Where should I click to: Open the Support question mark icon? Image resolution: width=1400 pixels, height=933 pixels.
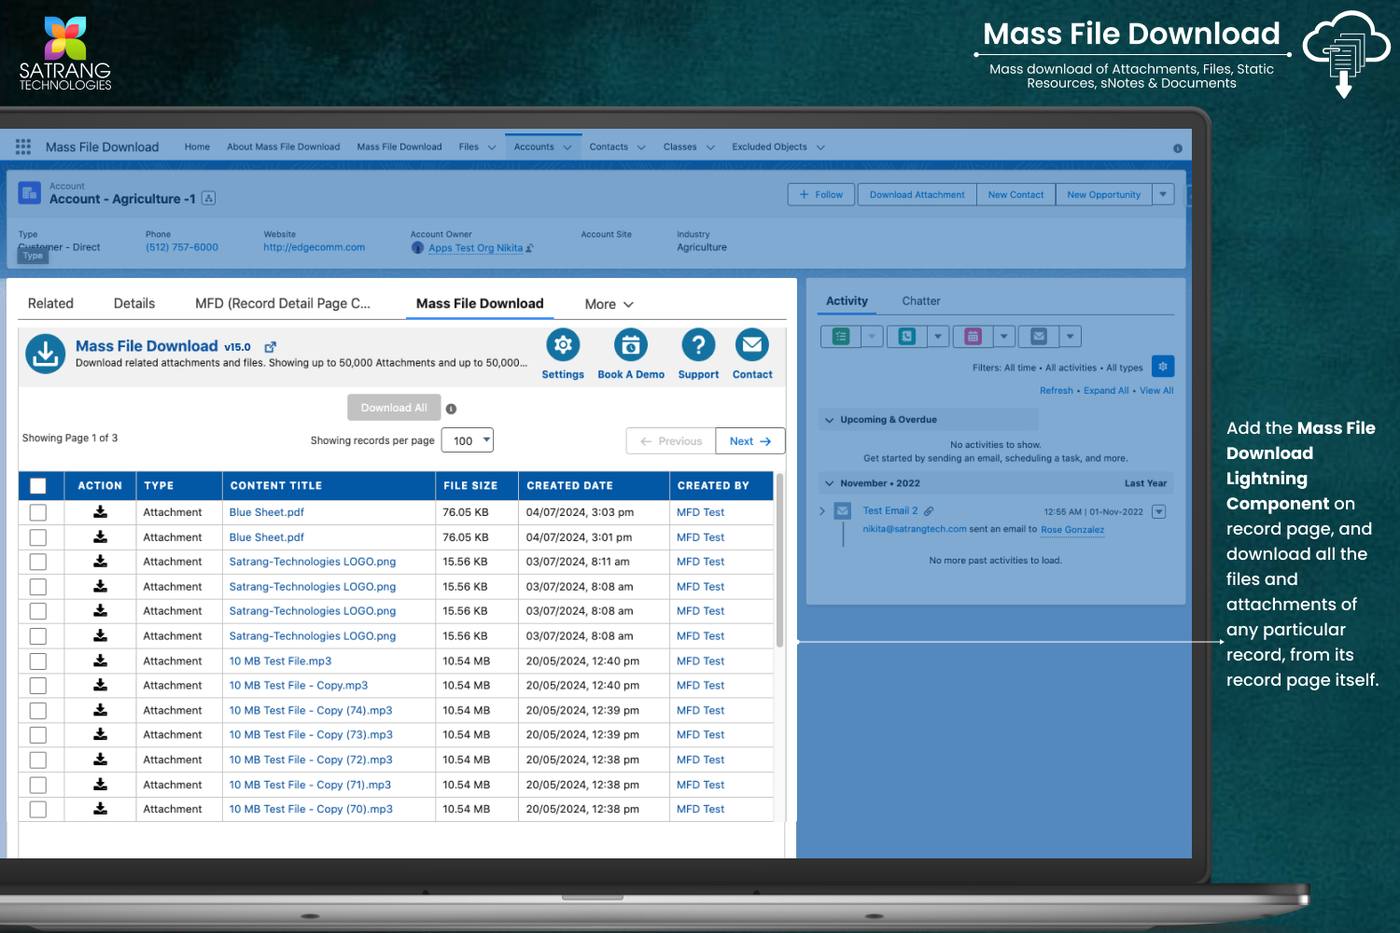[x=698, y=345]
